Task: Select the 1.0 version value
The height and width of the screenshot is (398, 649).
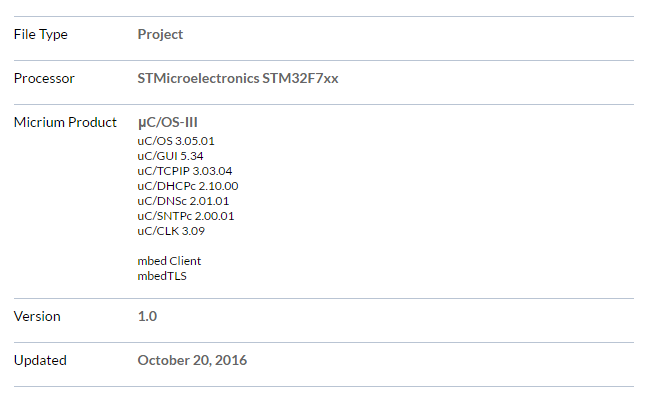Action: coord(147,316)
